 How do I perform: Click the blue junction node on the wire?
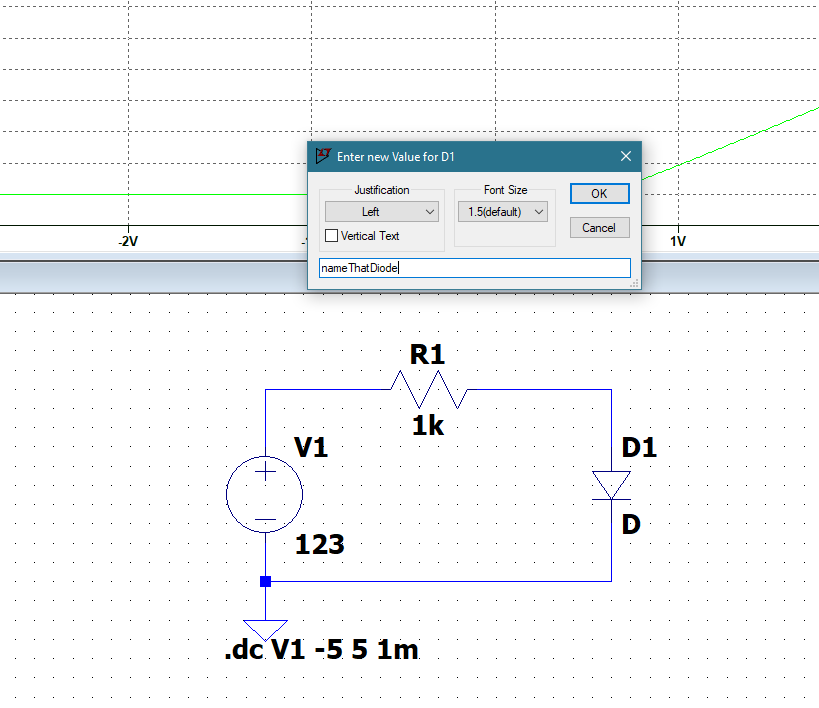[x=265, y=581]
